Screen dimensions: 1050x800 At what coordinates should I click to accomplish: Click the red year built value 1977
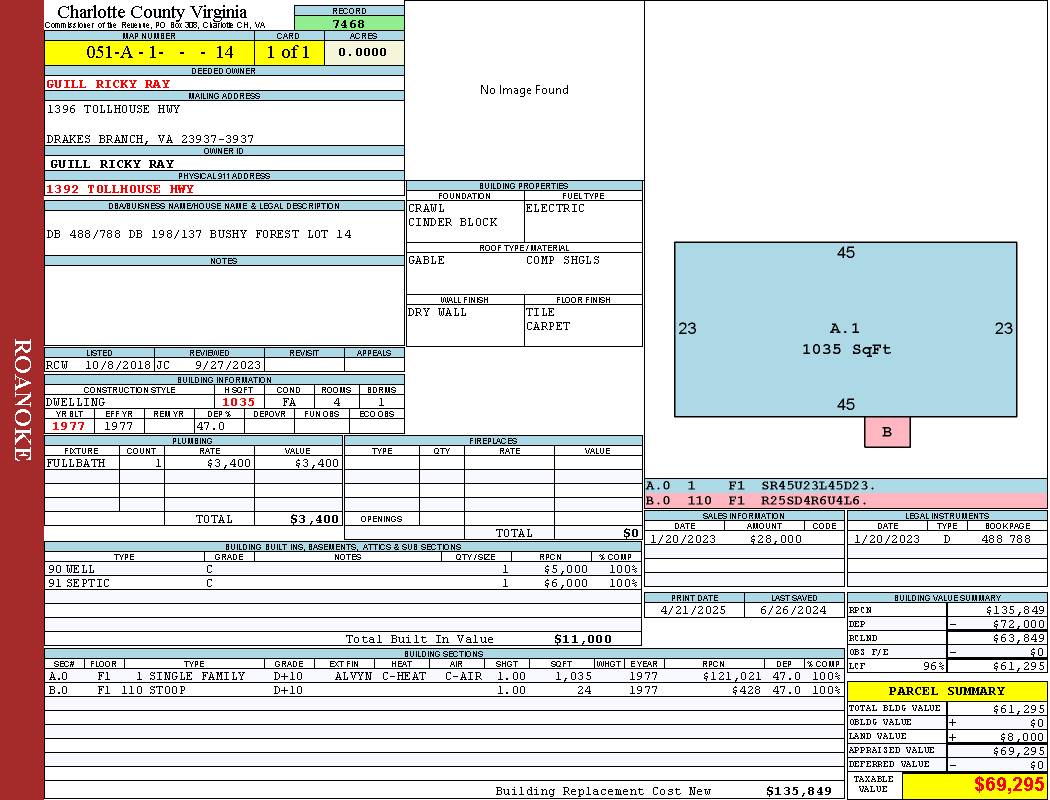click(x=69, y=426)
